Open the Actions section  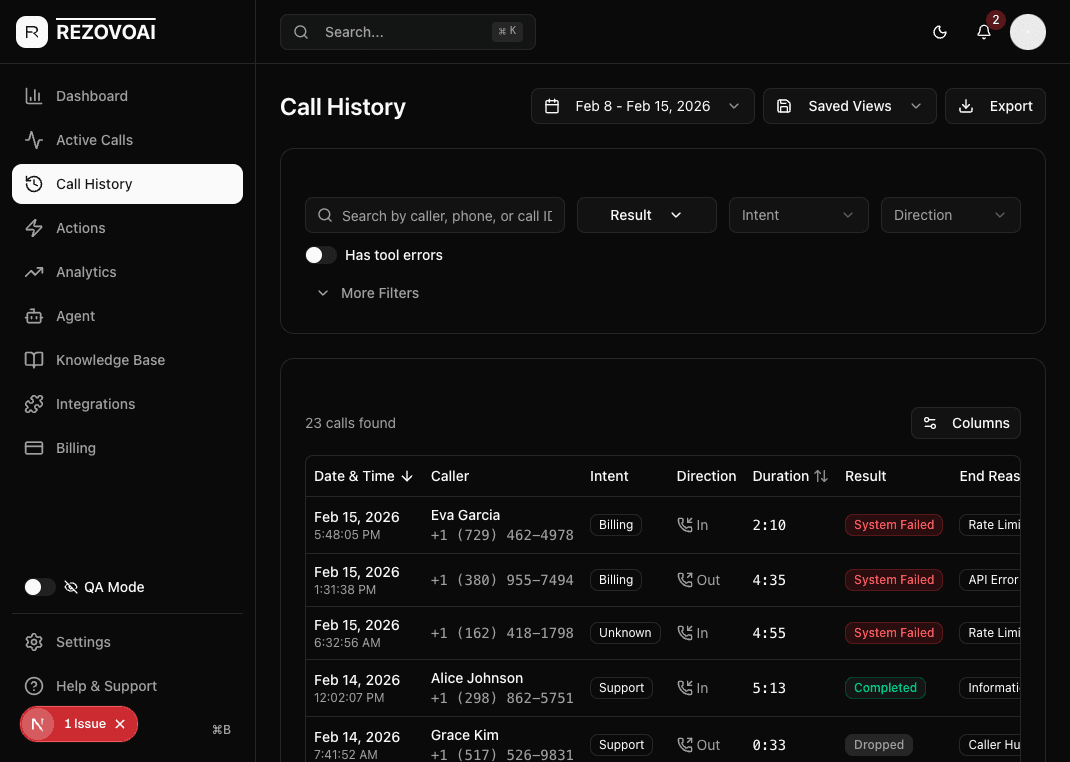(81, 228)
